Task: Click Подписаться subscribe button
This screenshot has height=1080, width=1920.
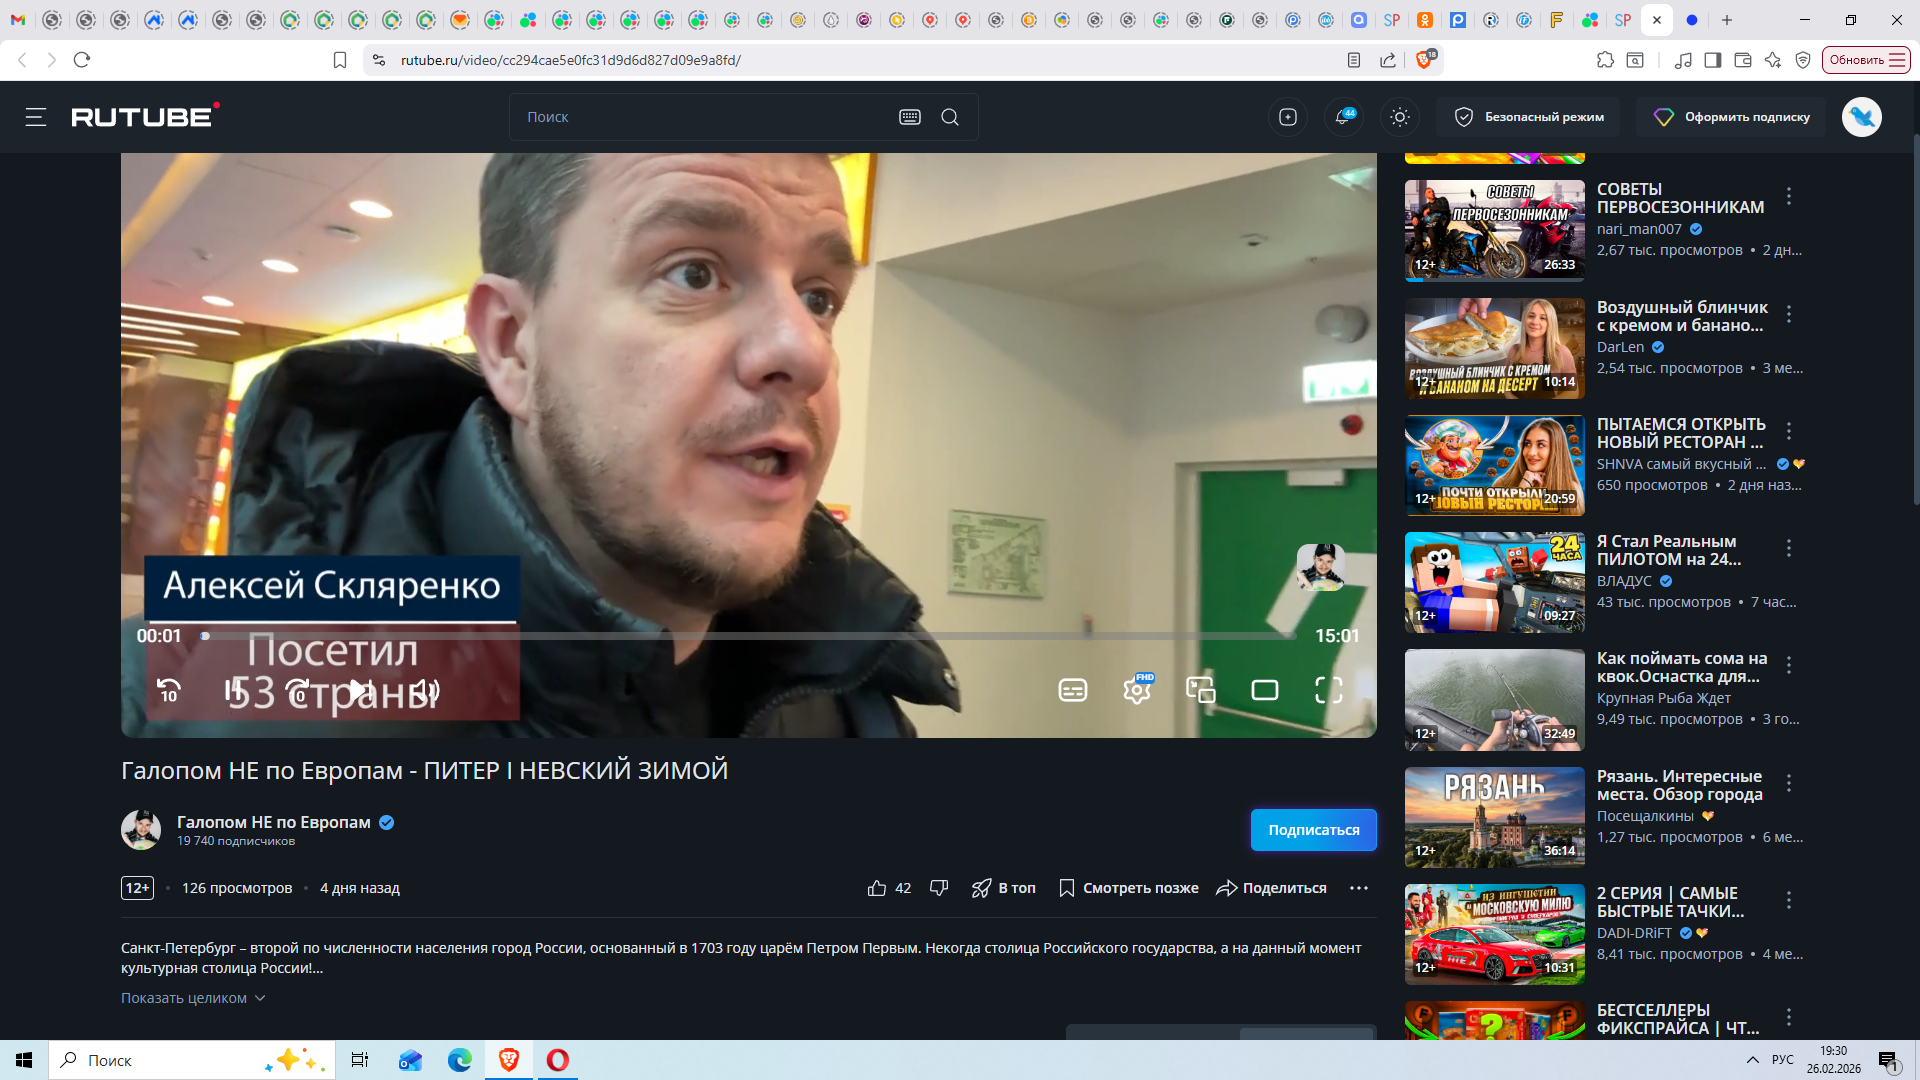Action: point(1313,830)
